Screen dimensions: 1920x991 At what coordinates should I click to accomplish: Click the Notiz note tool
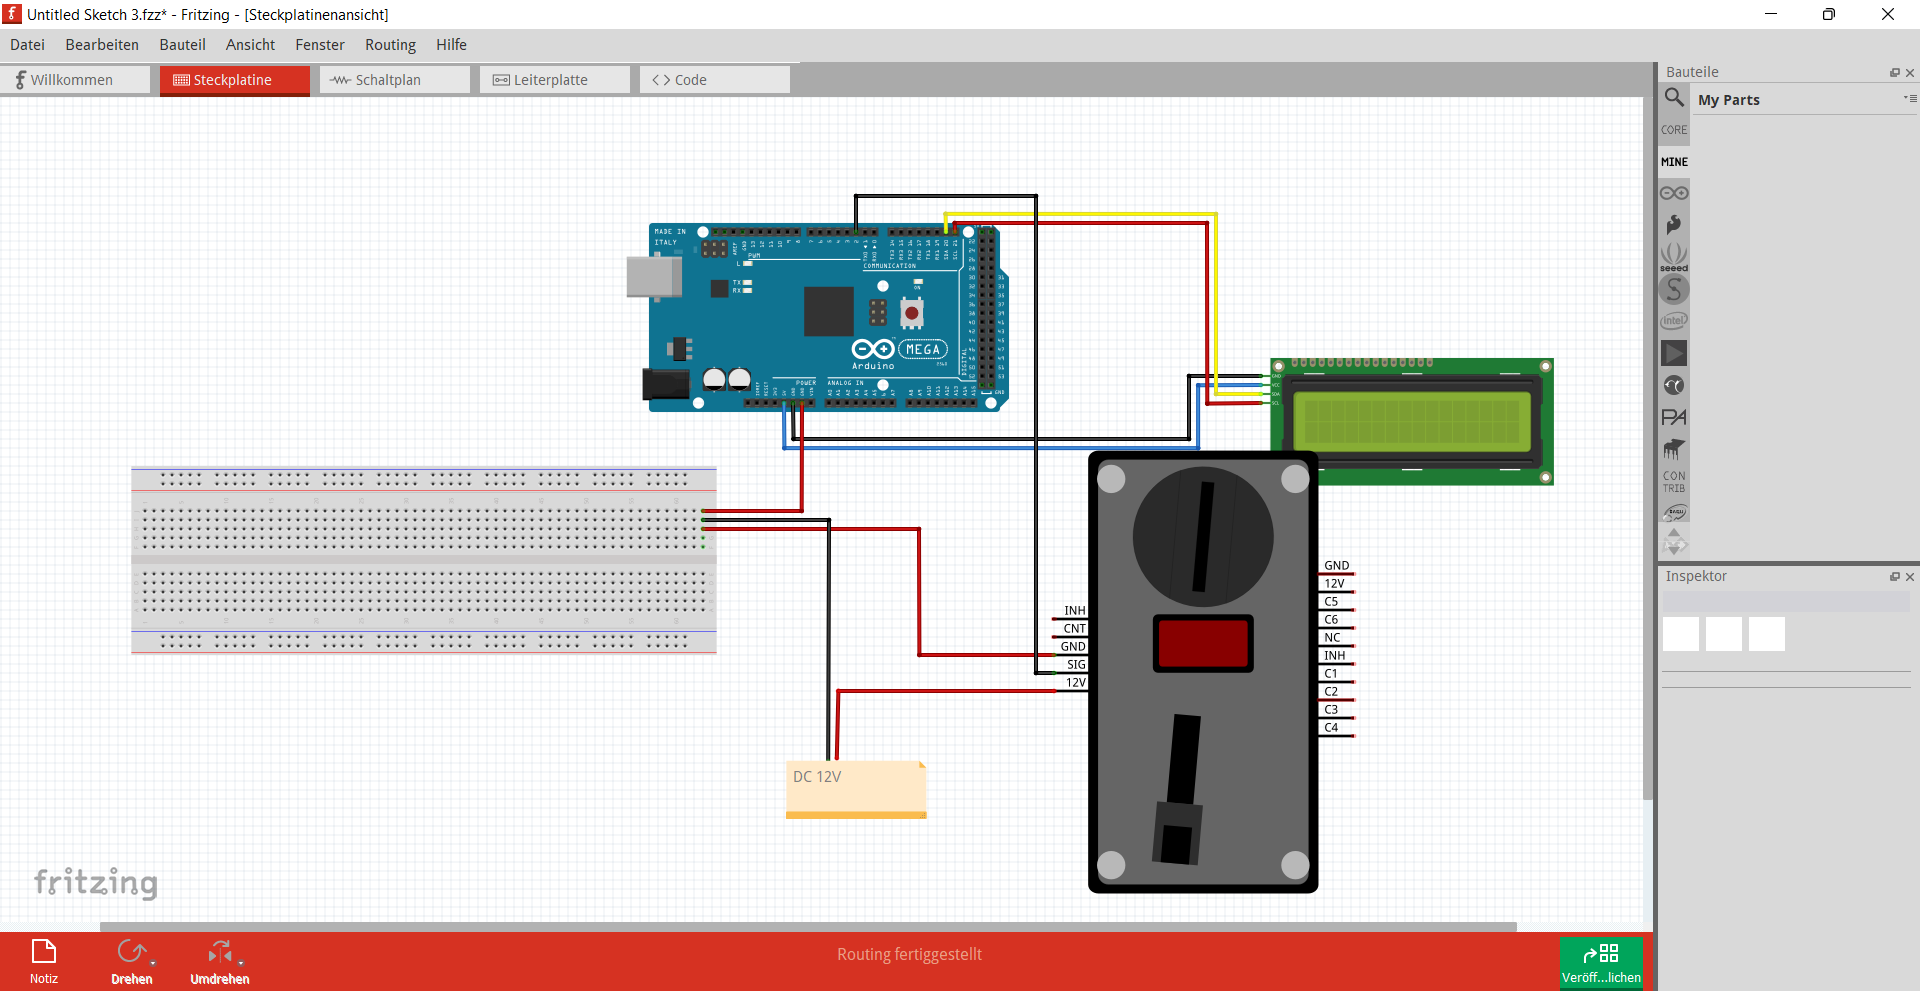44,961
